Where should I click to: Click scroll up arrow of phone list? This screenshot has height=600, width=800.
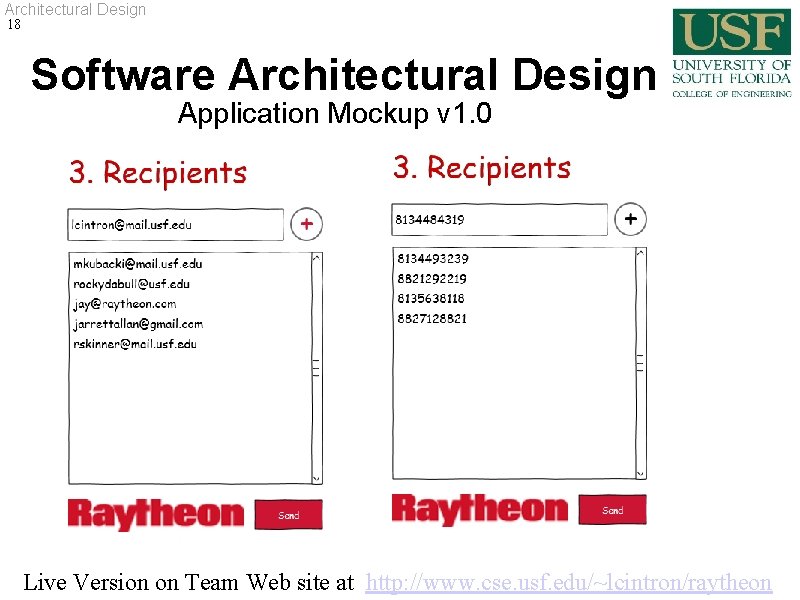coord(640,253)
